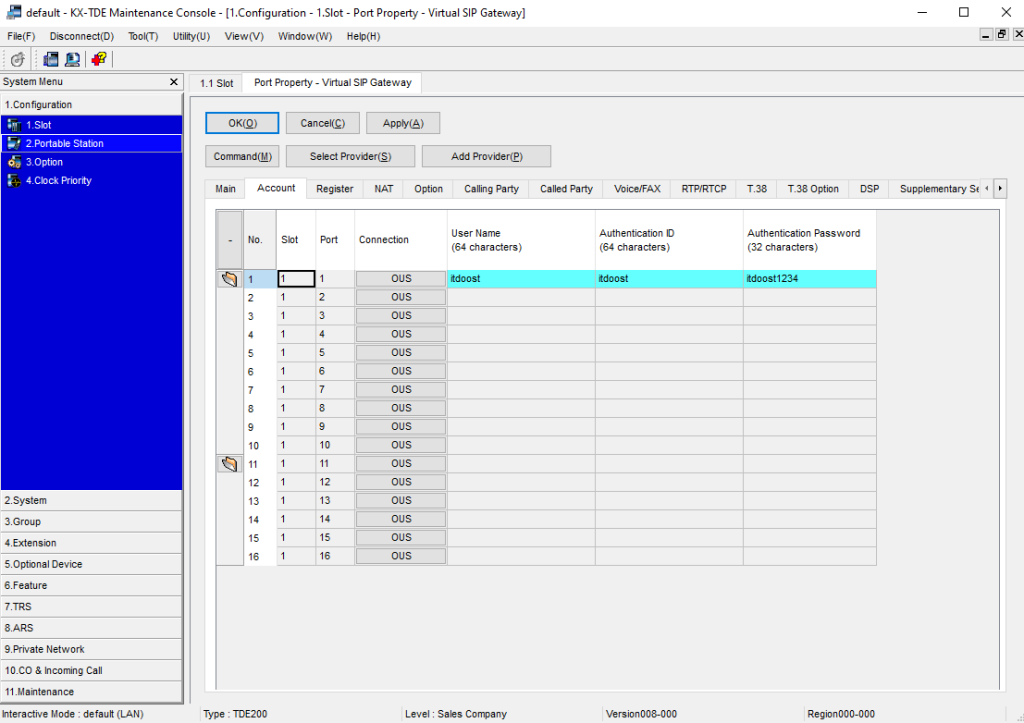Click the Clock Priority icon in System Menu
Screen dimensions: 1024x723
(14, 180)
